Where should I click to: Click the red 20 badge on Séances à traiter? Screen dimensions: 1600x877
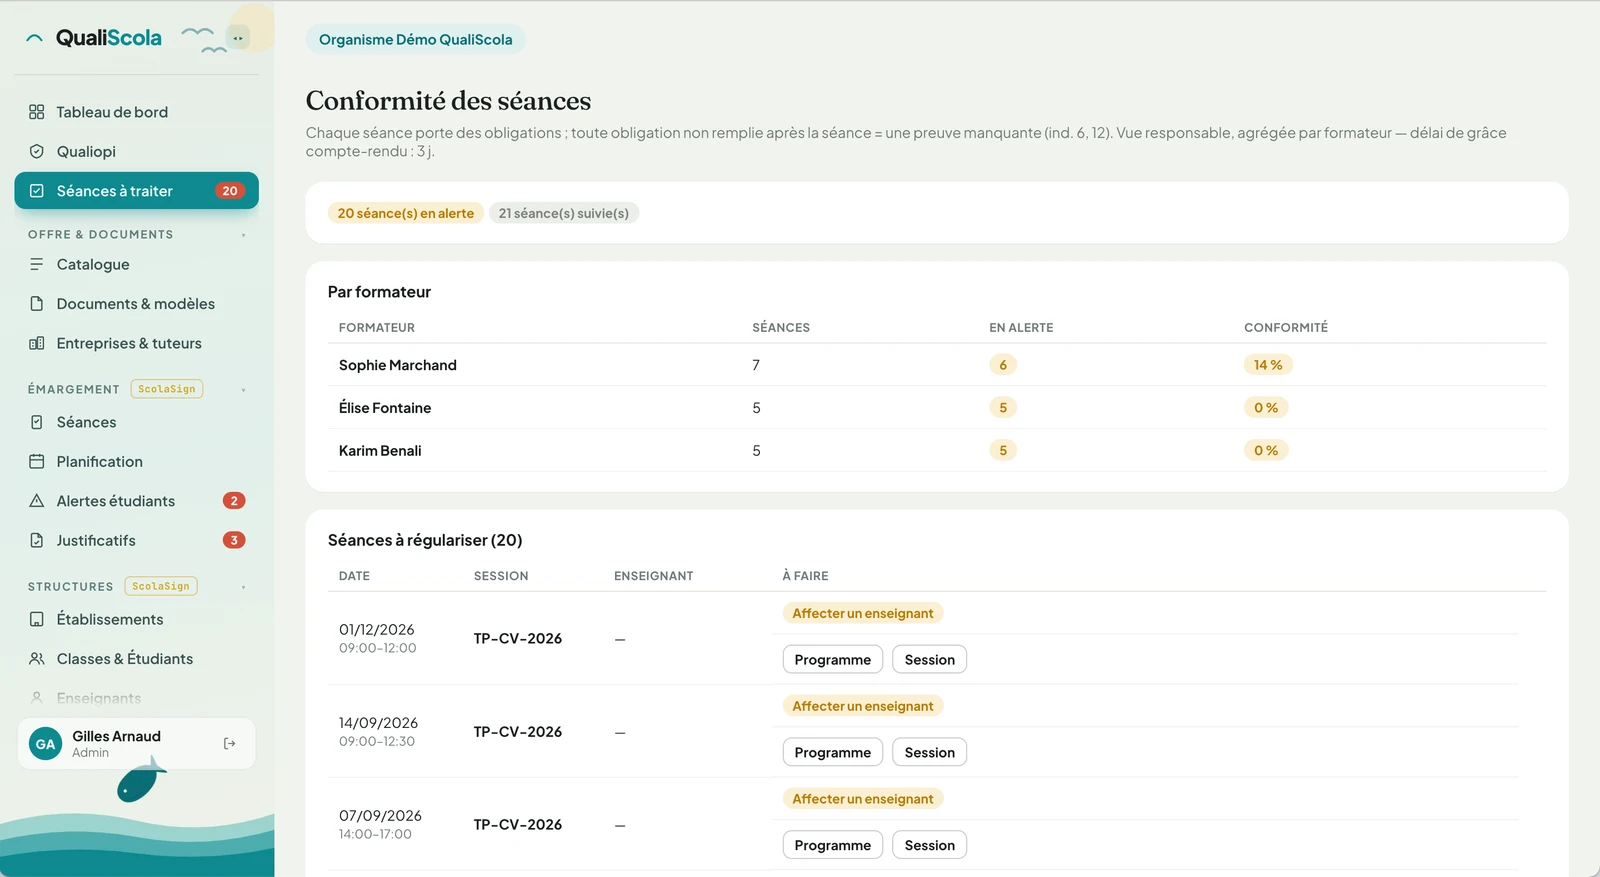click(230, 191)
